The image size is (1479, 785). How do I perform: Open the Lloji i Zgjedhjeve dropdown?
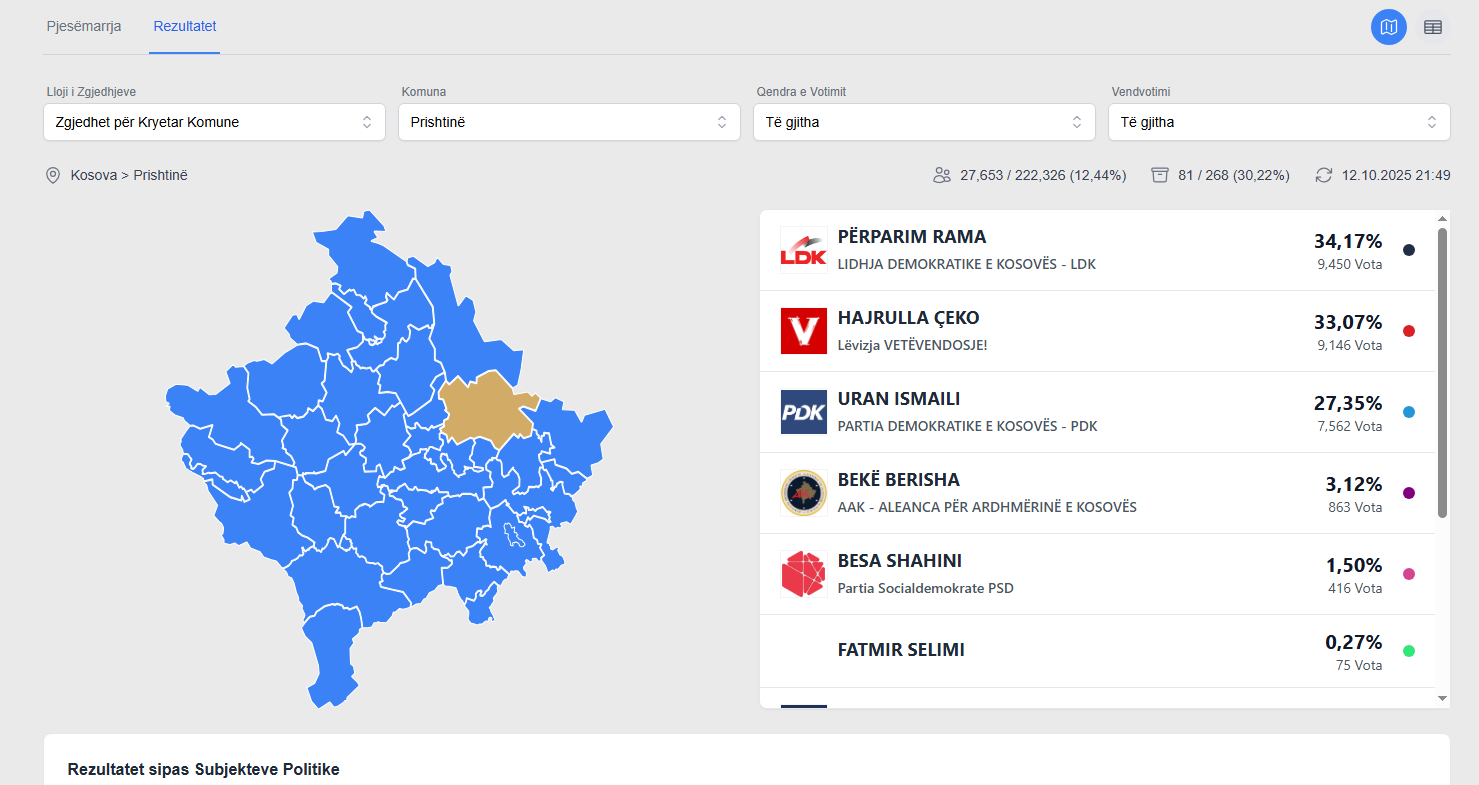(x=214, y=122)
